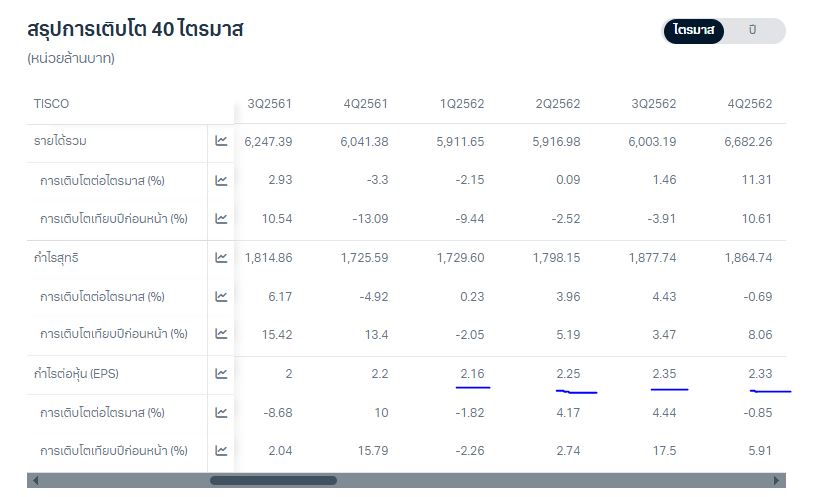Screen dimensions: 813x497
Task: Click the 4Q2562 column header
Action: pyautogui.click(x=750, y=104)
